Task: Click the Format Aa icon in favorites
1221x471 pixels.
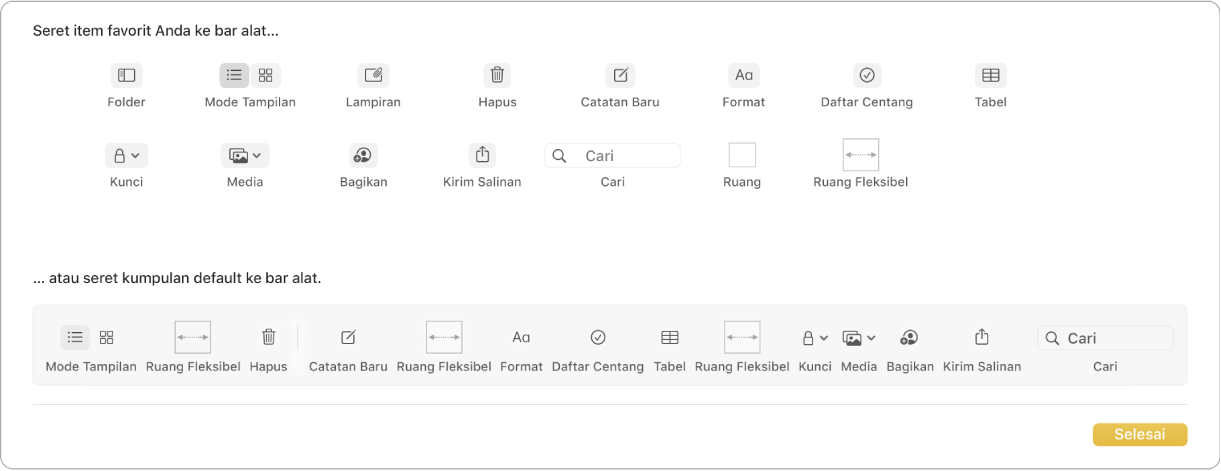Action: 743,75
